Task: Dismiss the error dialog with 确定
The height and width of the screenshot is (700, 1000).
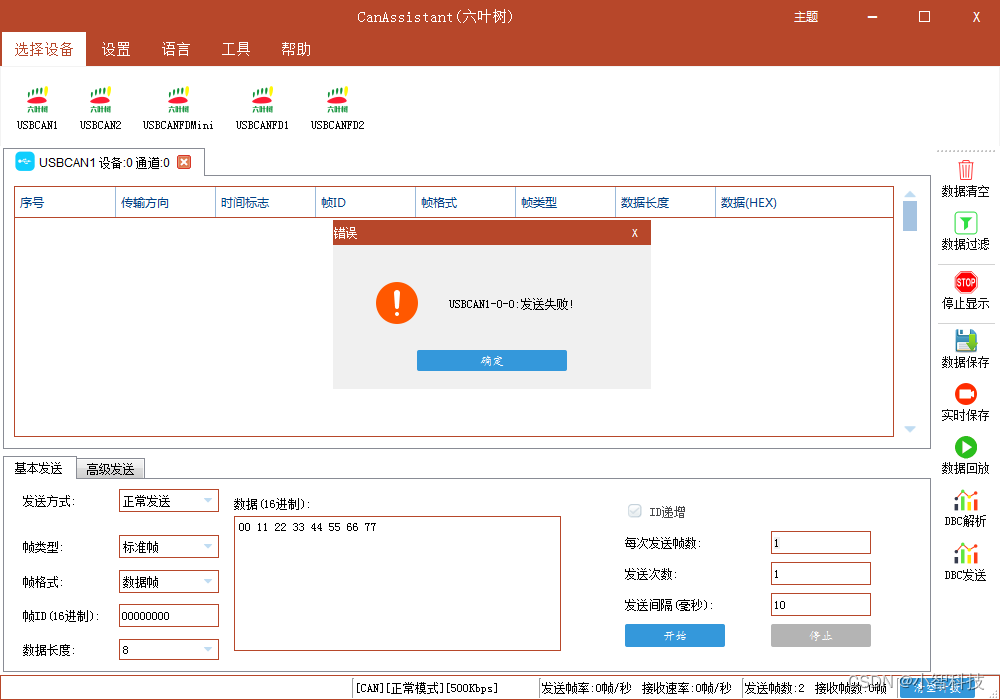Action: [x=491, y=360]
